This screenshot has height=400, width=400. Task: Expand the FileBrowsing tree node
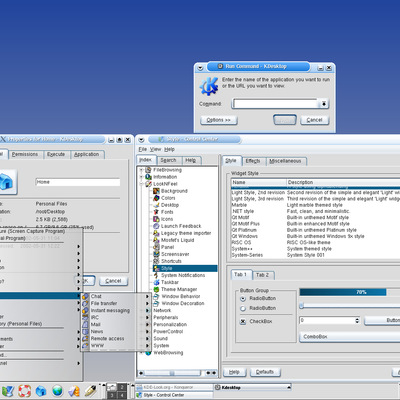click(141, 170)
